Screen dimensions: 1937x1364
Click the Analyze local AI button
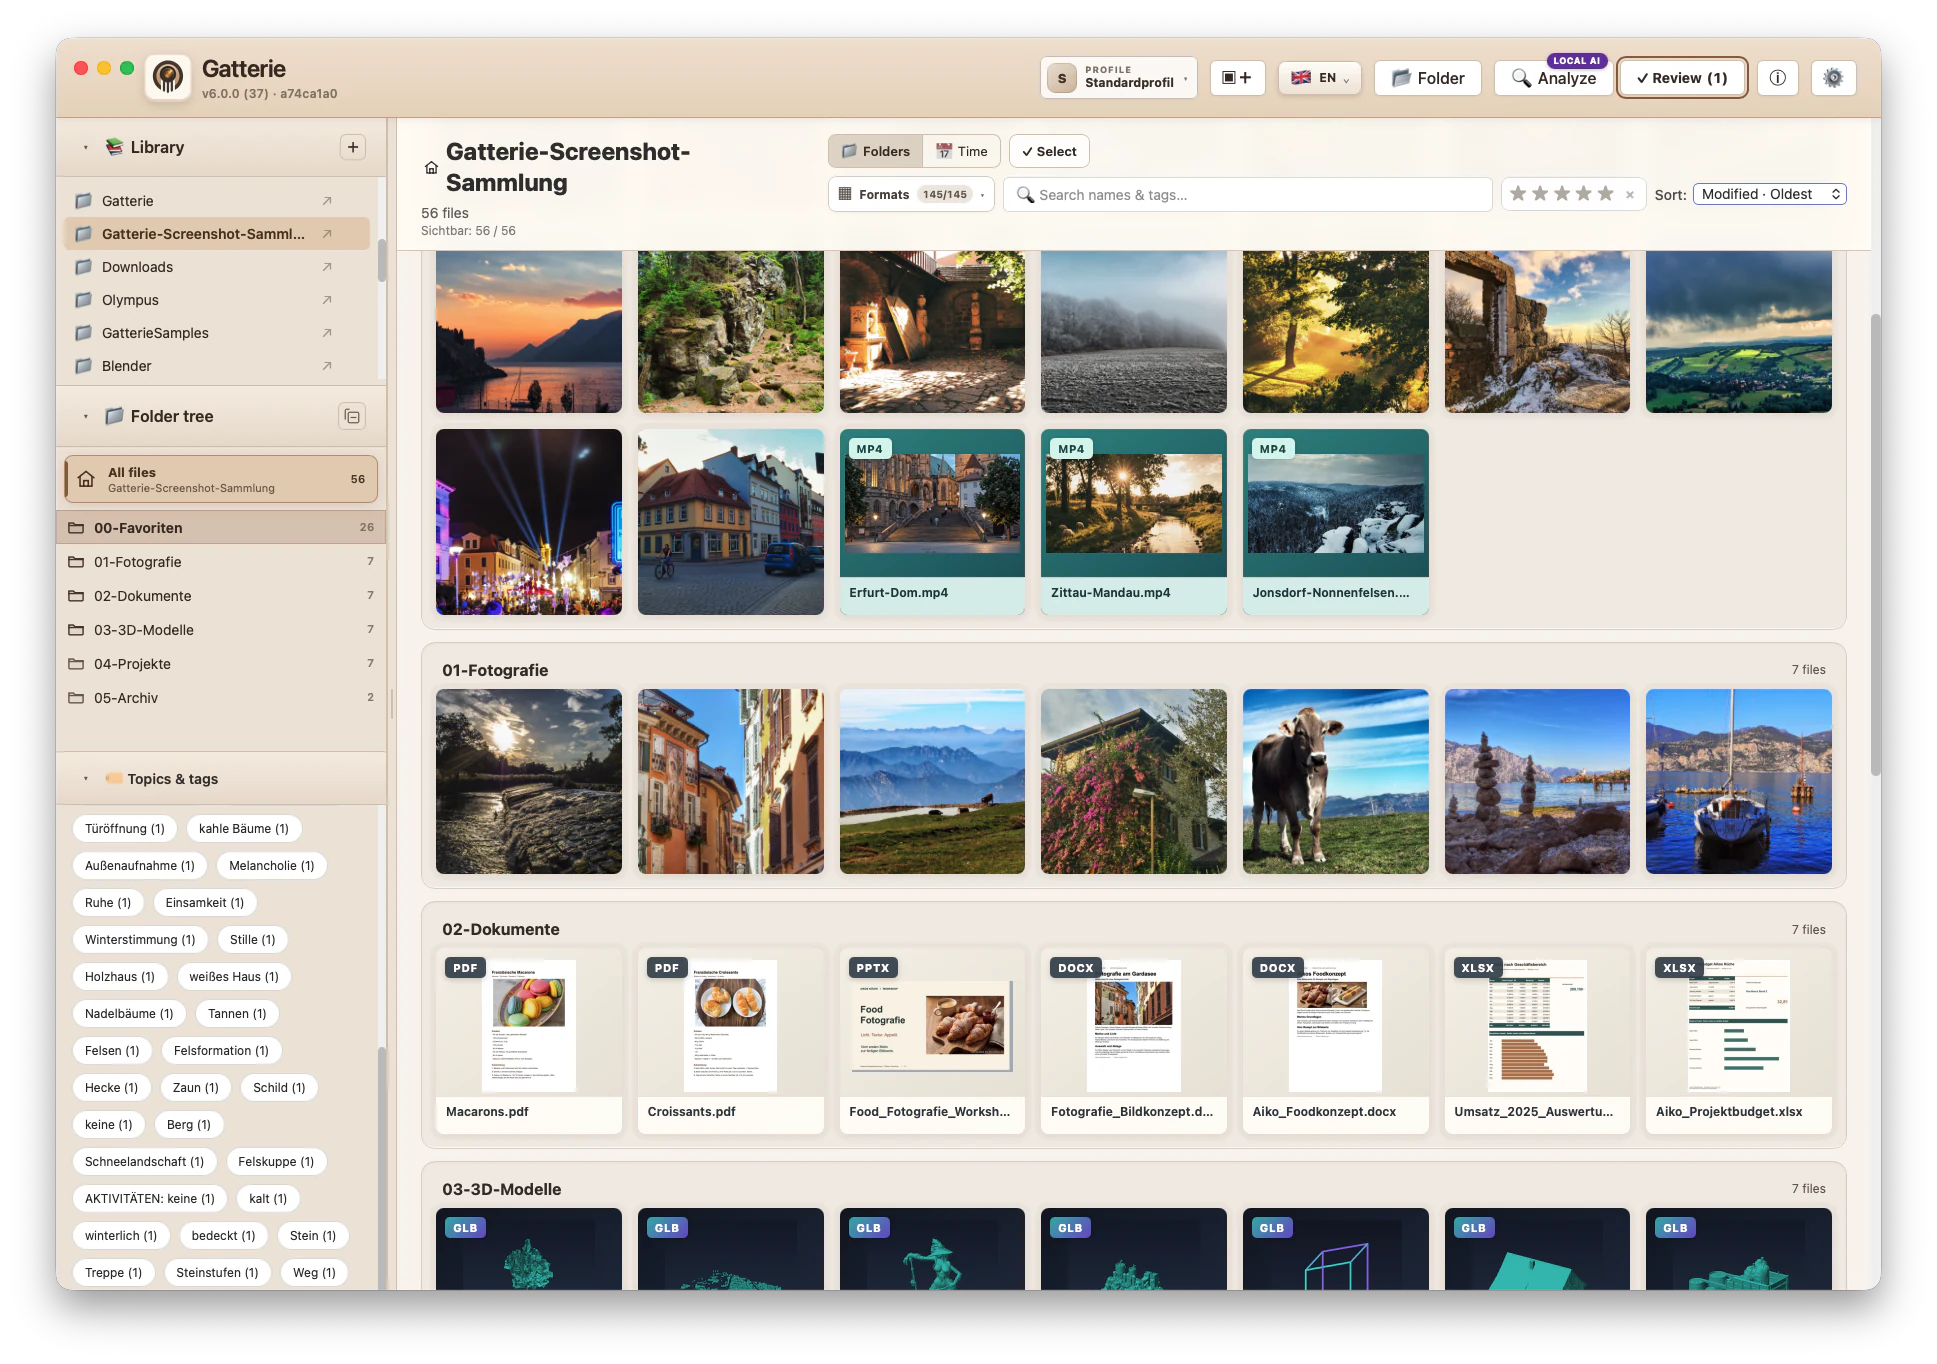point(1554,78)
